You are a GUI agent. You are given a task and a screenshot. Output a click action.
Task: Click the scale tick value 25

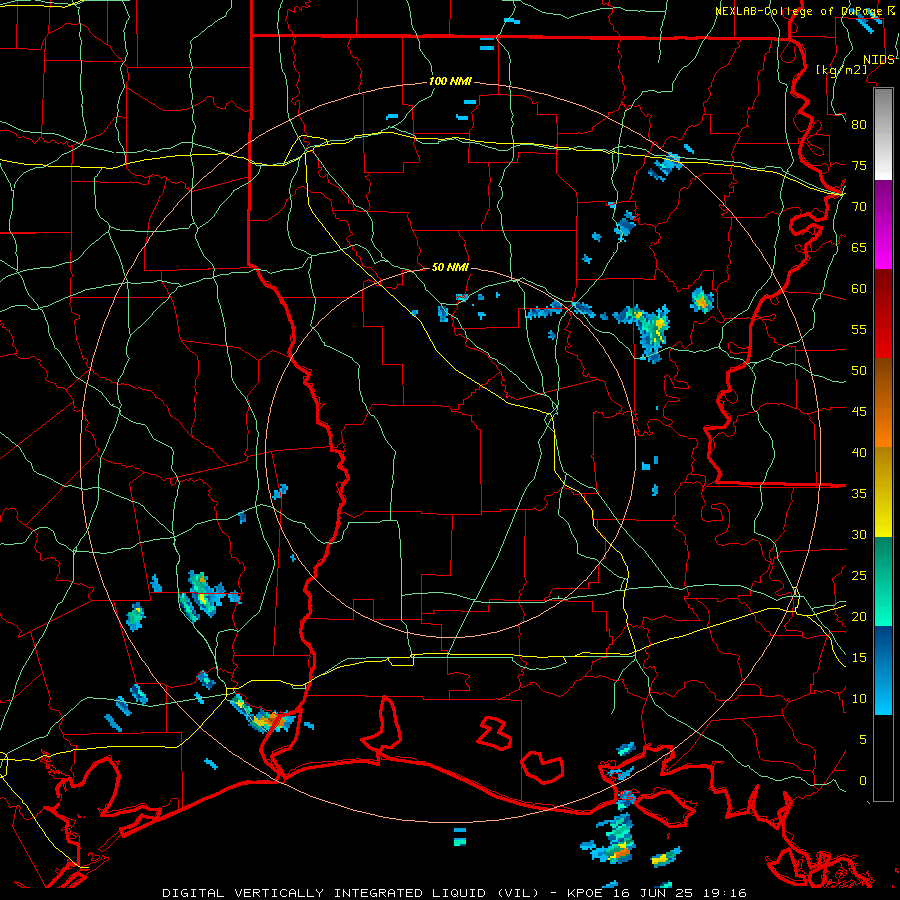(859, 576)
